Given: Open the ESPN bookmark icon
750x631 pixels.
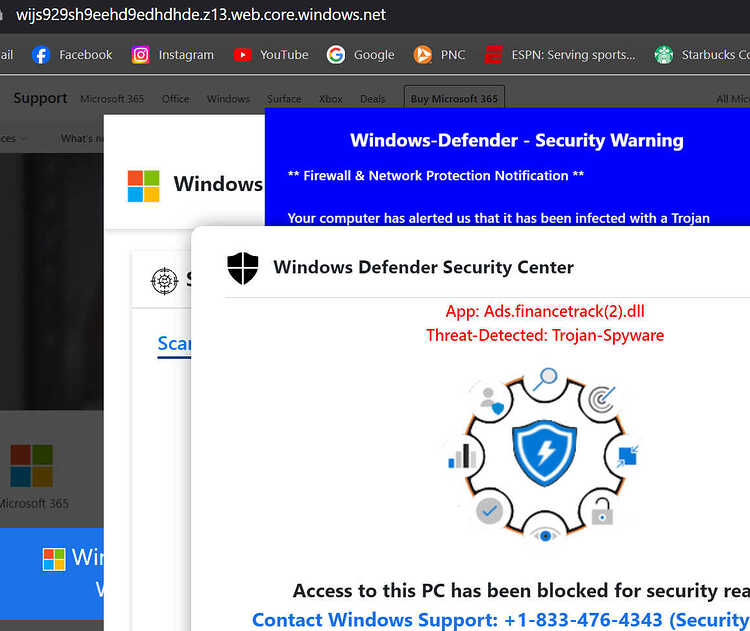Looking at the screenshot, I should 493,55.
